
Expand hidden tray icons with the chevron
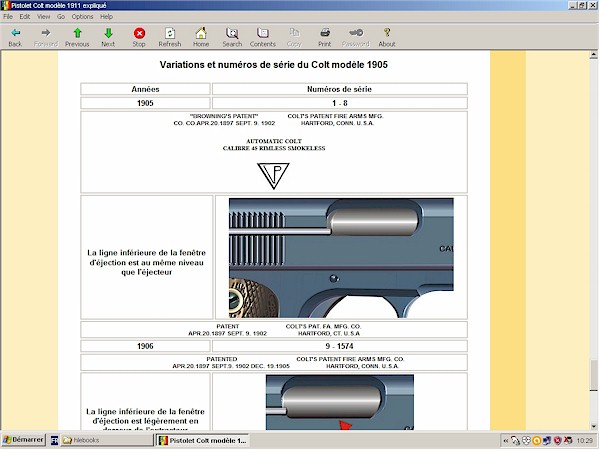tap(505, 441)
